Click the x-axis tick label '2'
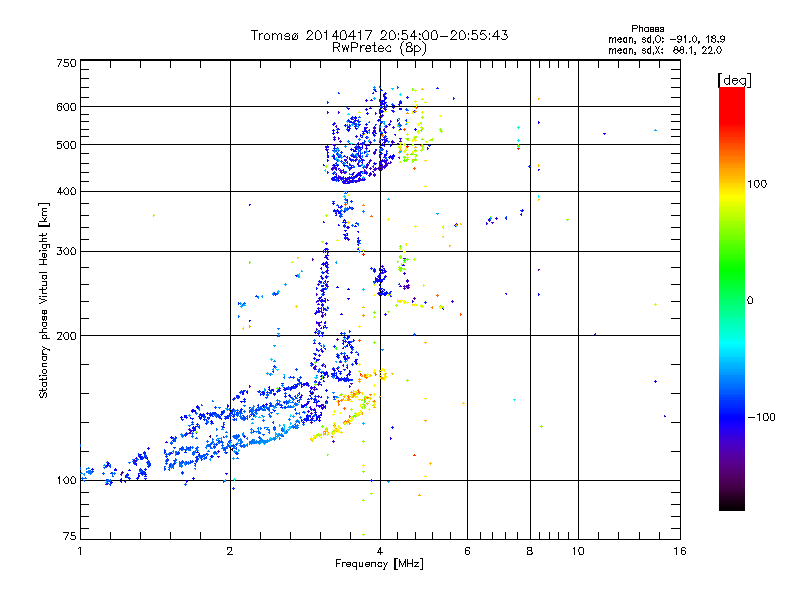This screenshot has height=600, width=800. point(230,551)
